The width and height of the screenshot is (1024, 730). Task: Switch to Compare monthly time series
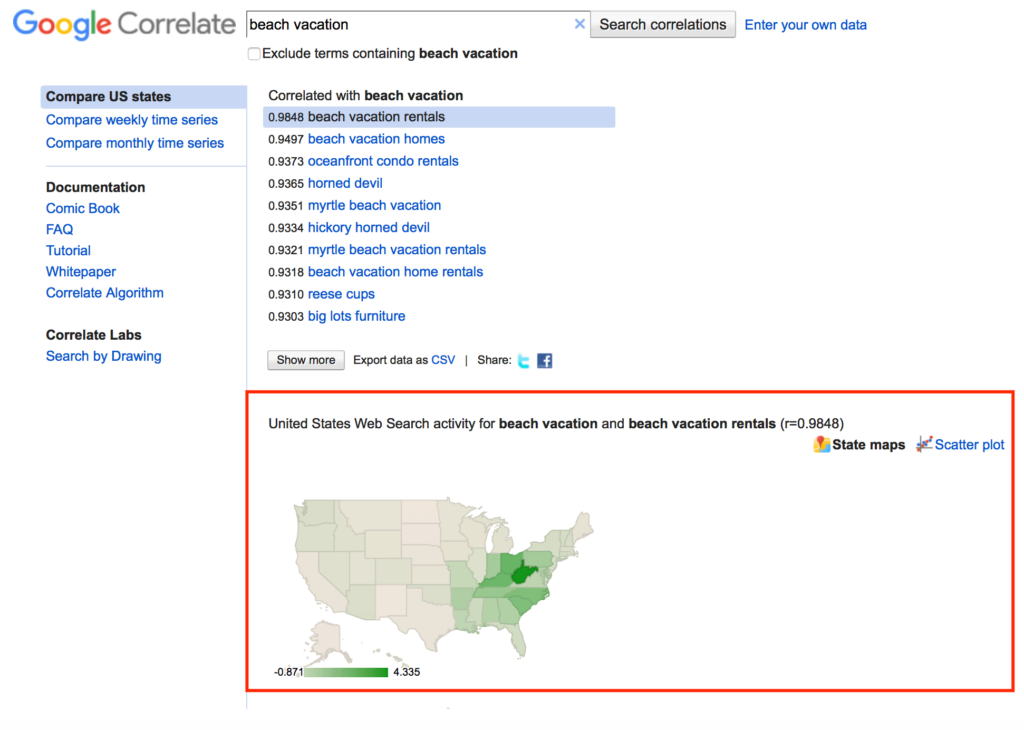point(135,143)
